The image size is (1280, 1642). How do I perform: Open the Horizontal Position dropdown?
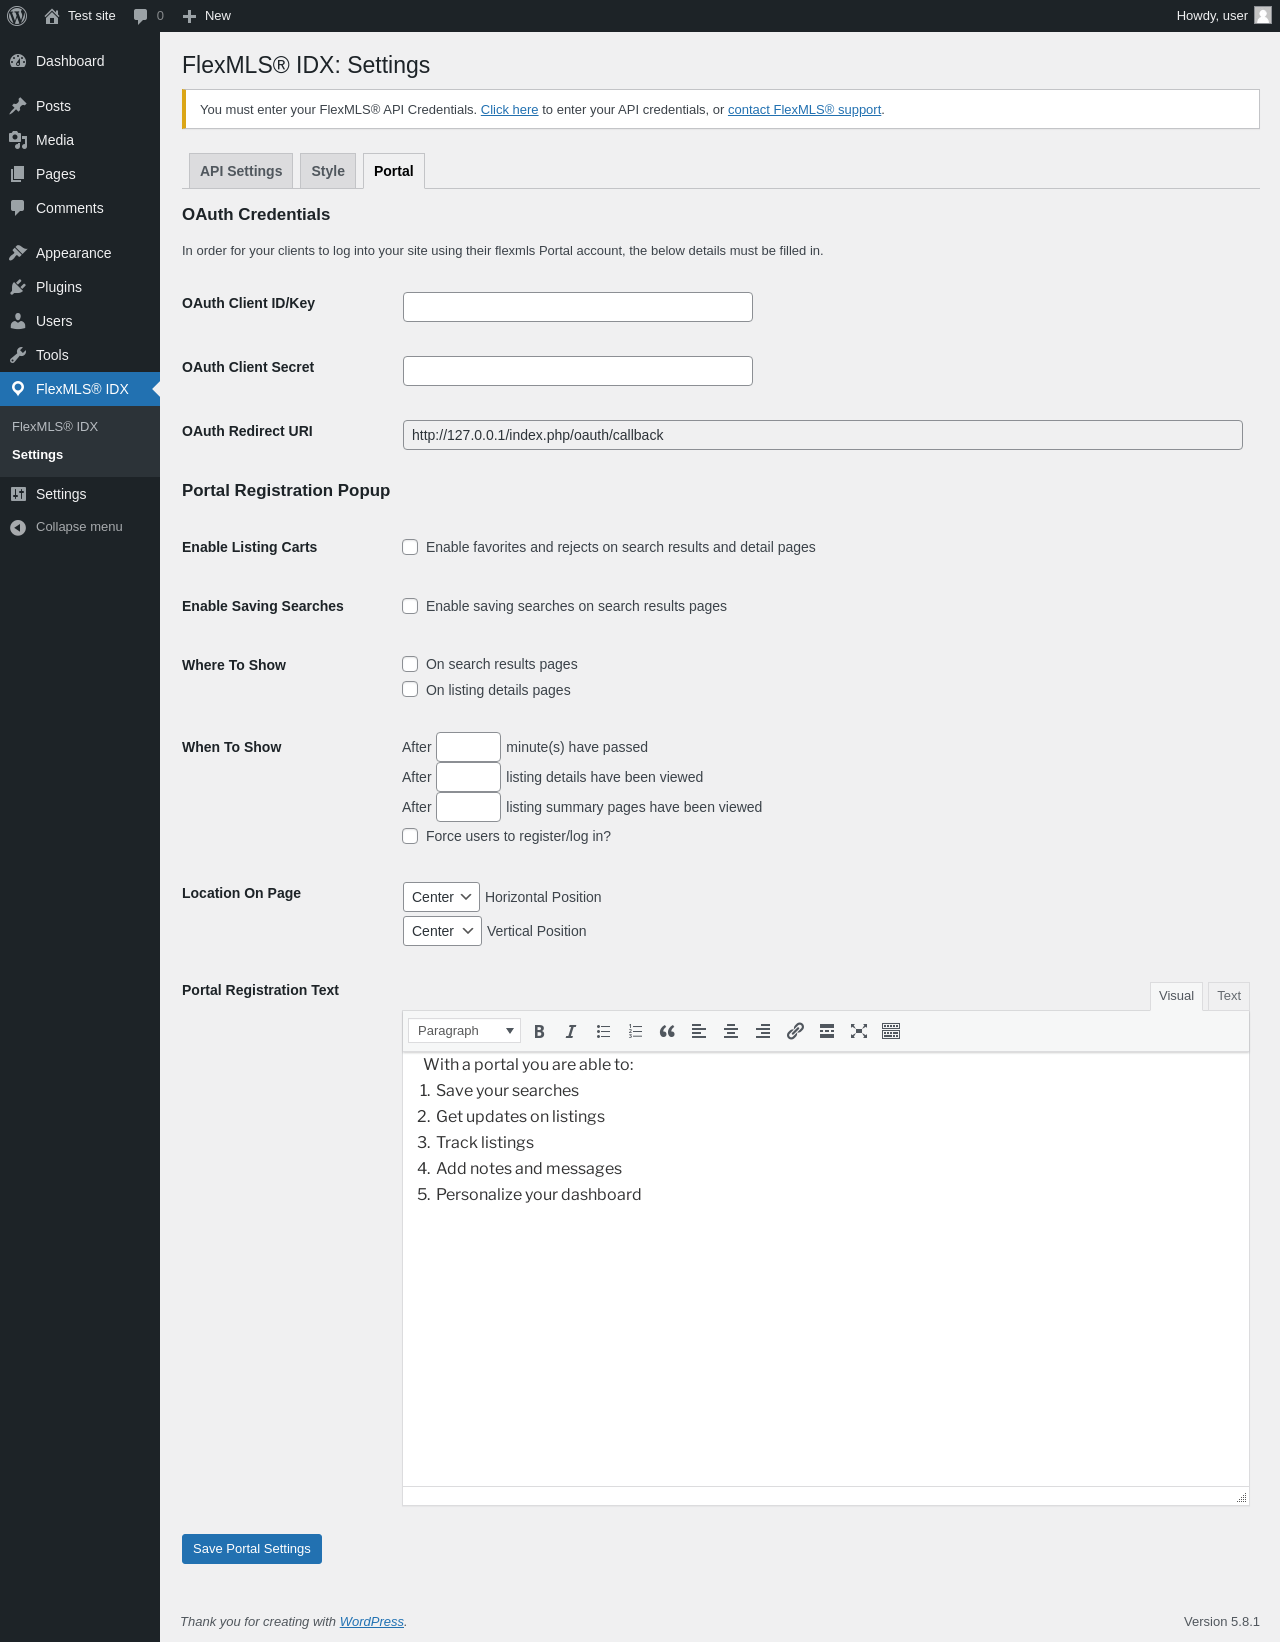[441, 897]
